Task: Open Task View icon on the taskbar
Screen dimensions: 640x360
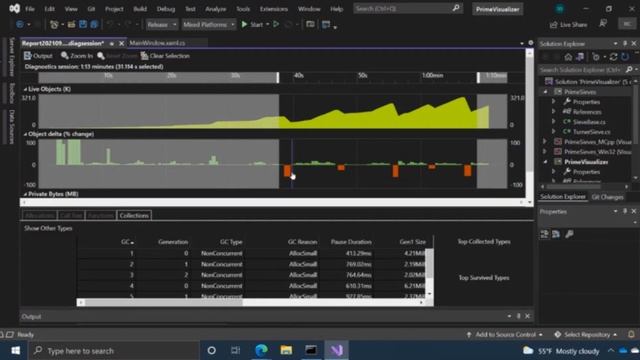Action: (236, 350)
